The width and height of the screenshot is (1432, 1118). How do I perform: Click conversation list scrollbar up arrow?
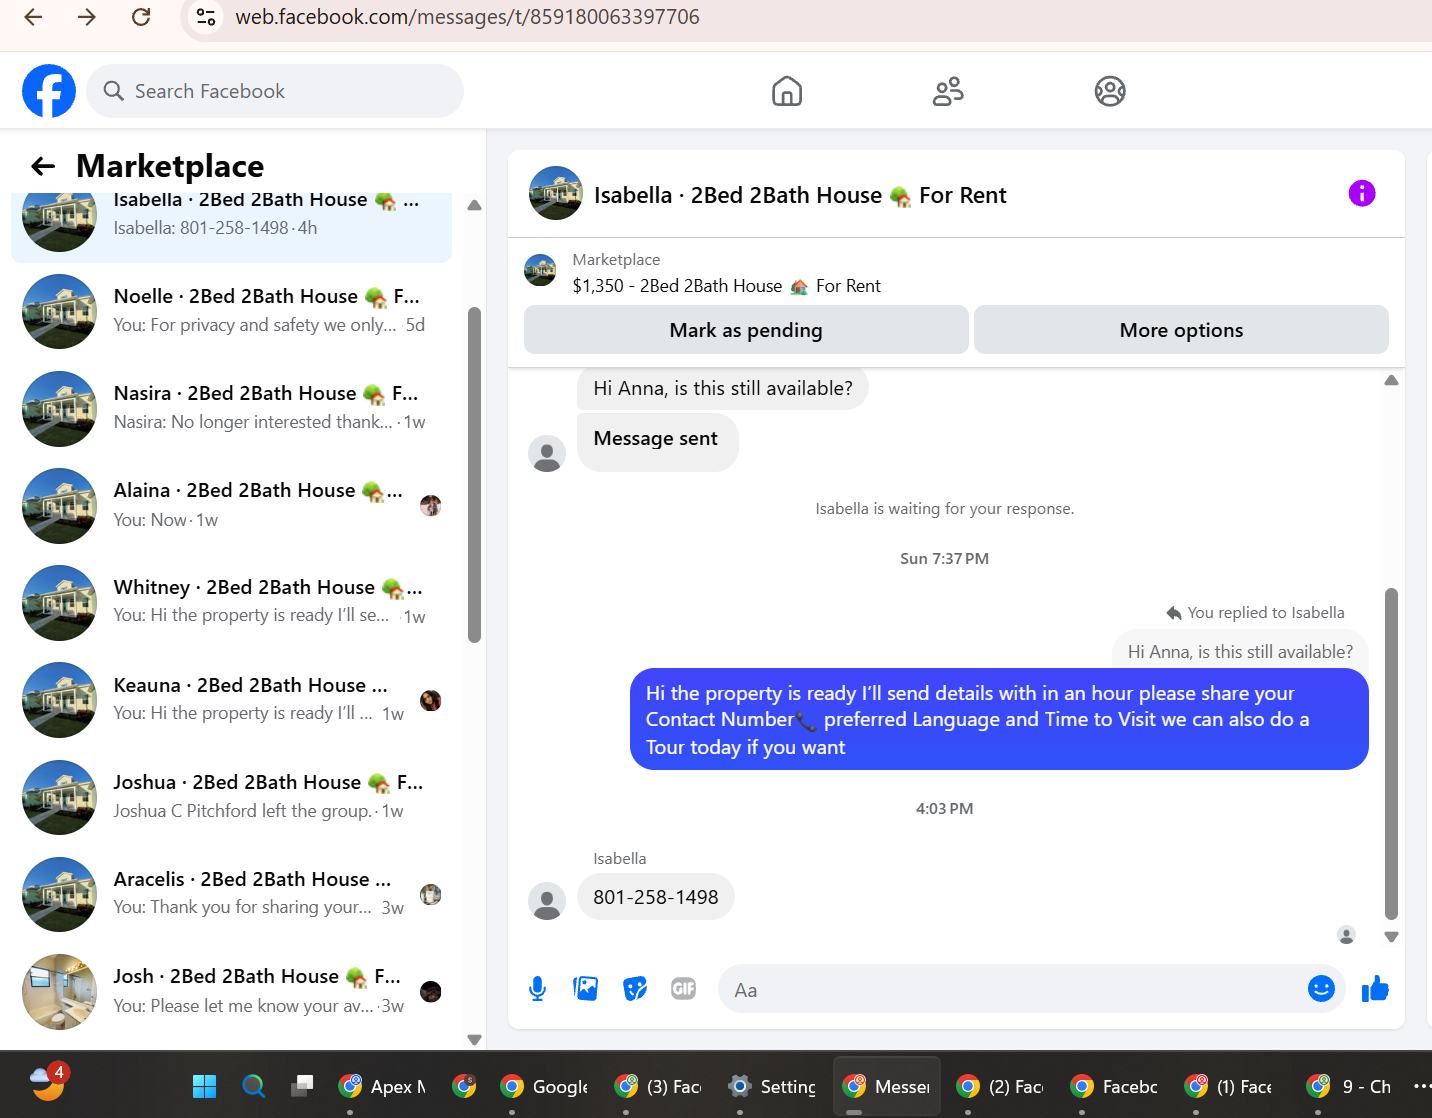(x=474, y=205)
